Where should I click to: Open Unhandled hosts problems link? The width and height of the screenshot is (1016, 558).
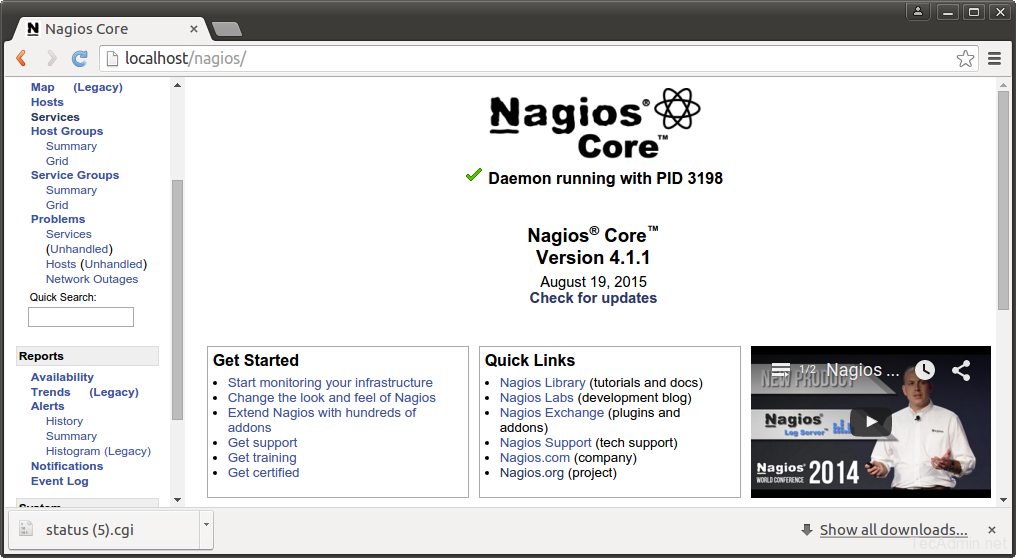click(113, 264)
